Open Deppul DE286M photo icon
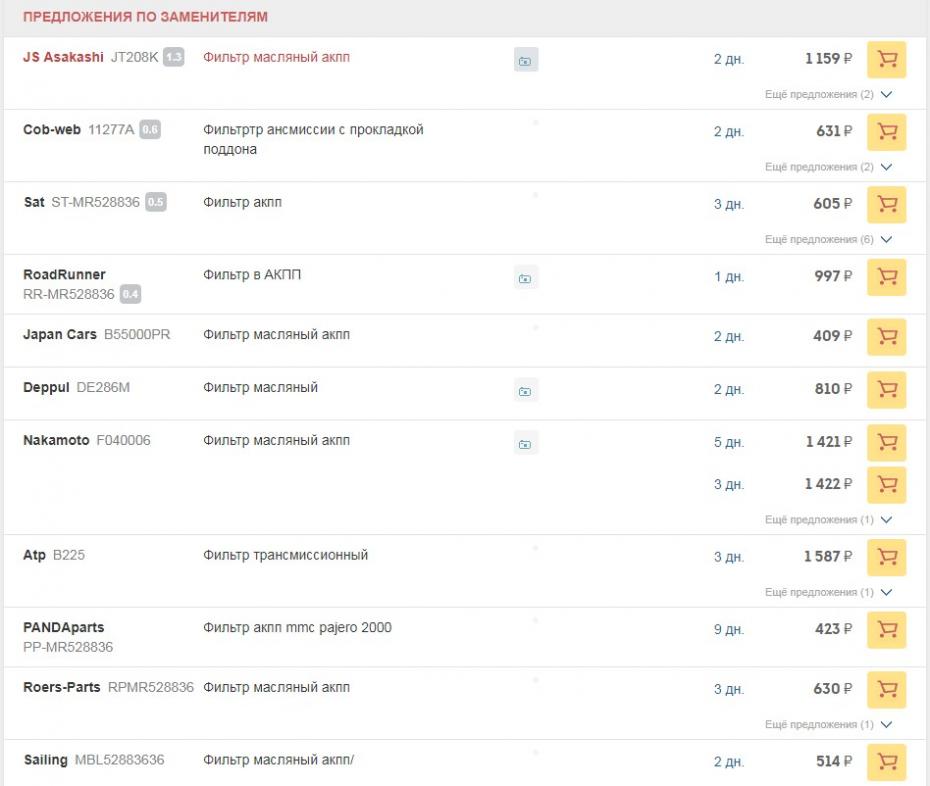Viewport: 930px width, 786px height. pos(525,390)
